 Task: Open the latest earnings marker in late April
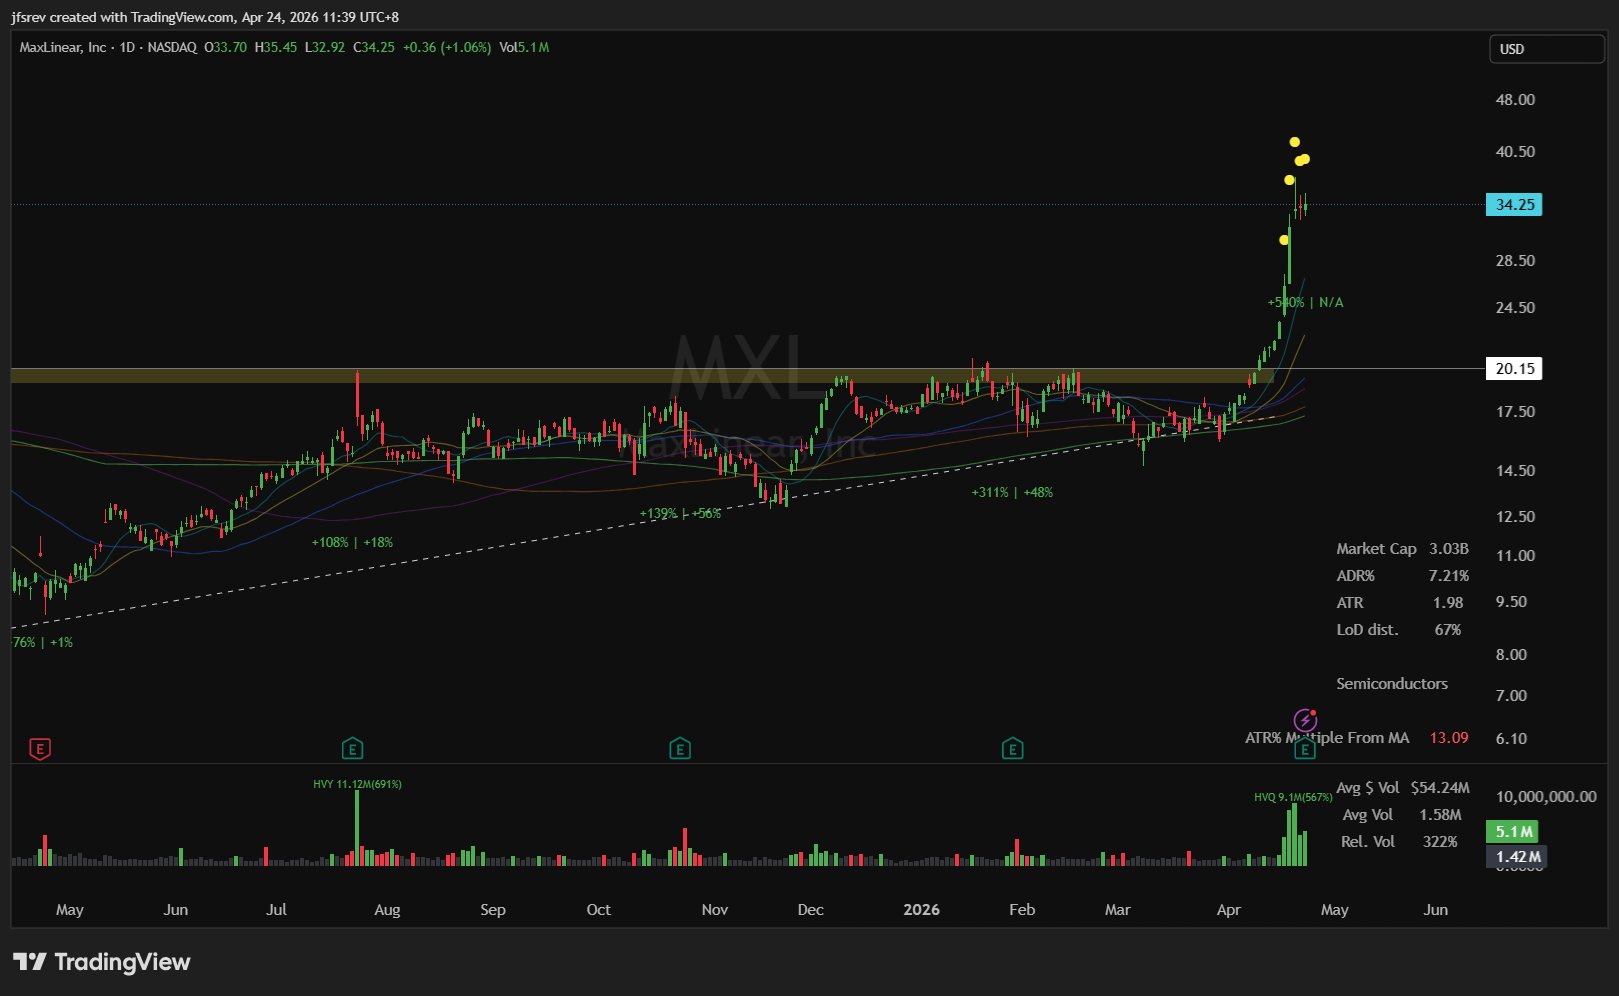pos(1304,748)
